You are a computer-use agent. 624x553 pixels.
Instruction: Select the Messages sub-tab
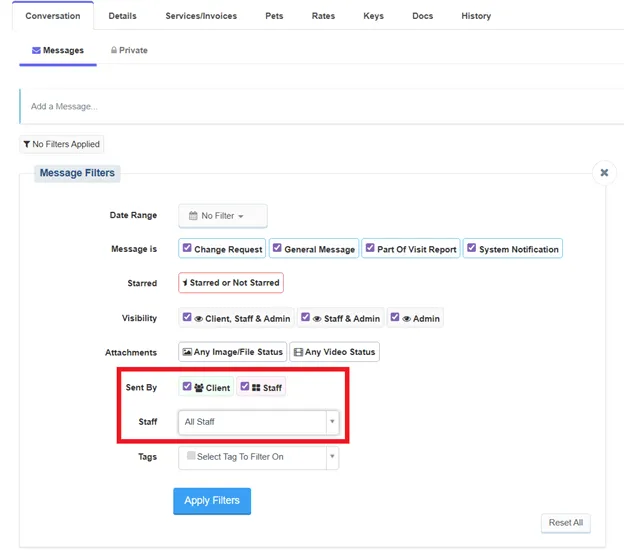[58, 51]
